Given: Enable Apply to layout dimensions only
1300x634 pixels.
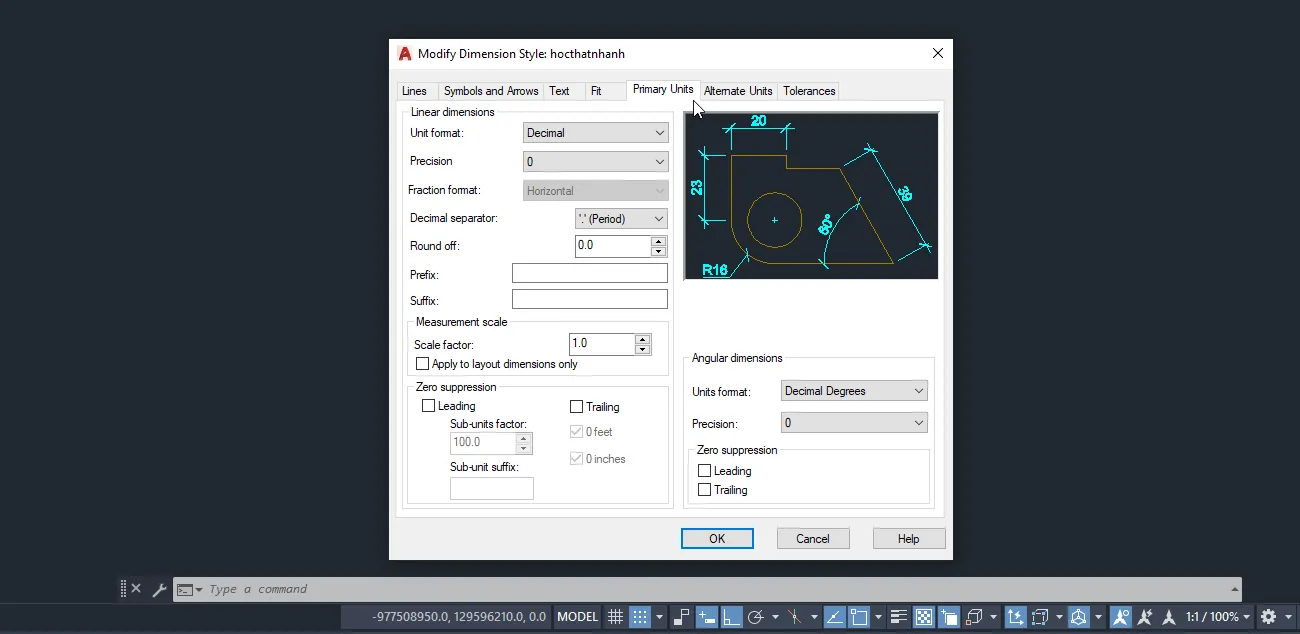Looking at the screenshot, I should point(423,364).
